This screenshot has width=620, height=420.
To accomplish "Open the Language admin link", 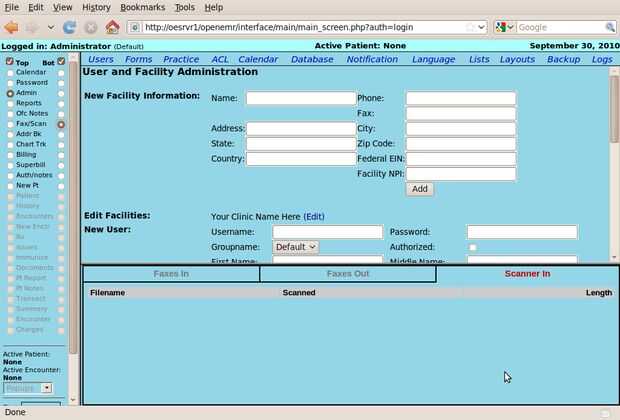I will coord(433,59).
